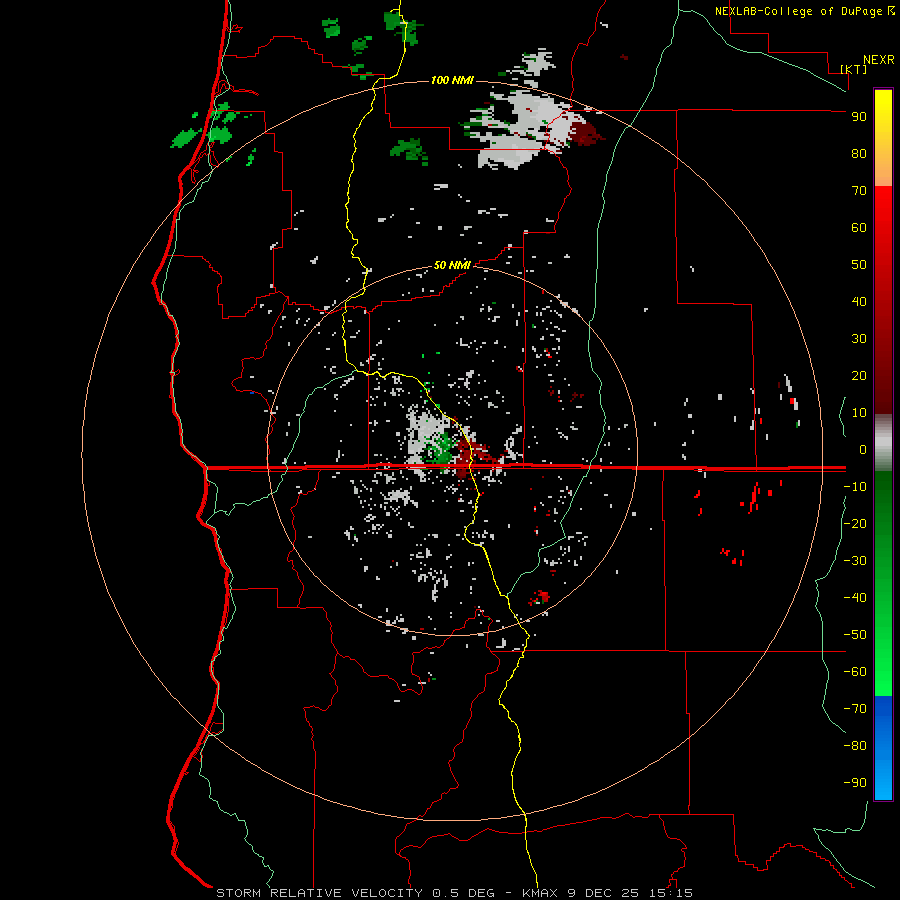Image resolution: width=900 pixels, height=900 pixels.
Task: Click the 30 value on the color scale
Action: tap(859, 339)
